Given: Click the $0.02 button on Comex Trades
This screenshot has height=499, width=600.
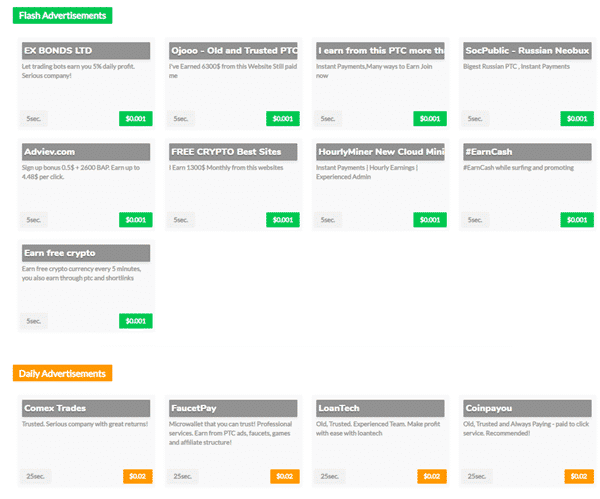Looking at the screenshot, I should click(x=137, y=476).
